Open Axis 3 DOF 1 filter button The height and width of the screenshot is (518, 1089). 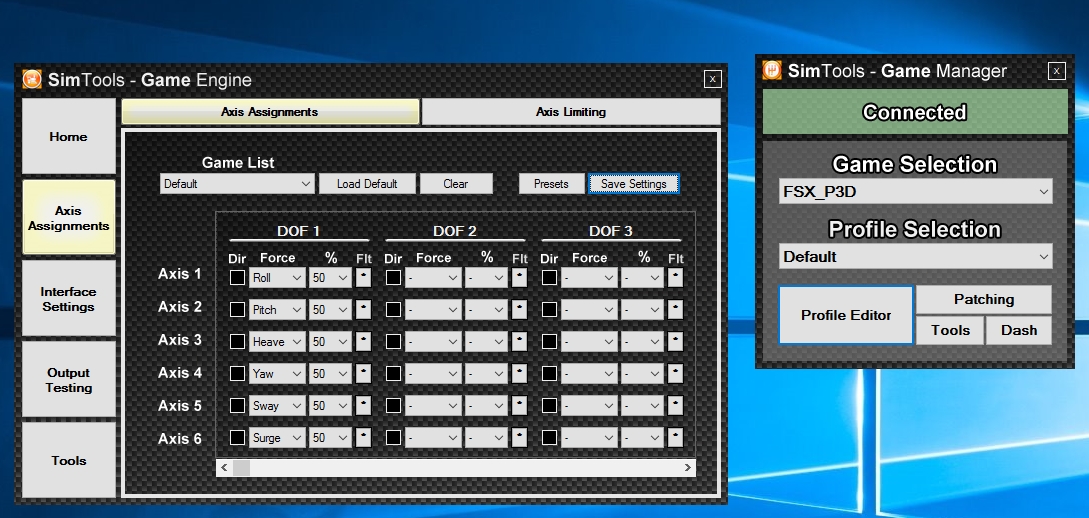[363, 342]
